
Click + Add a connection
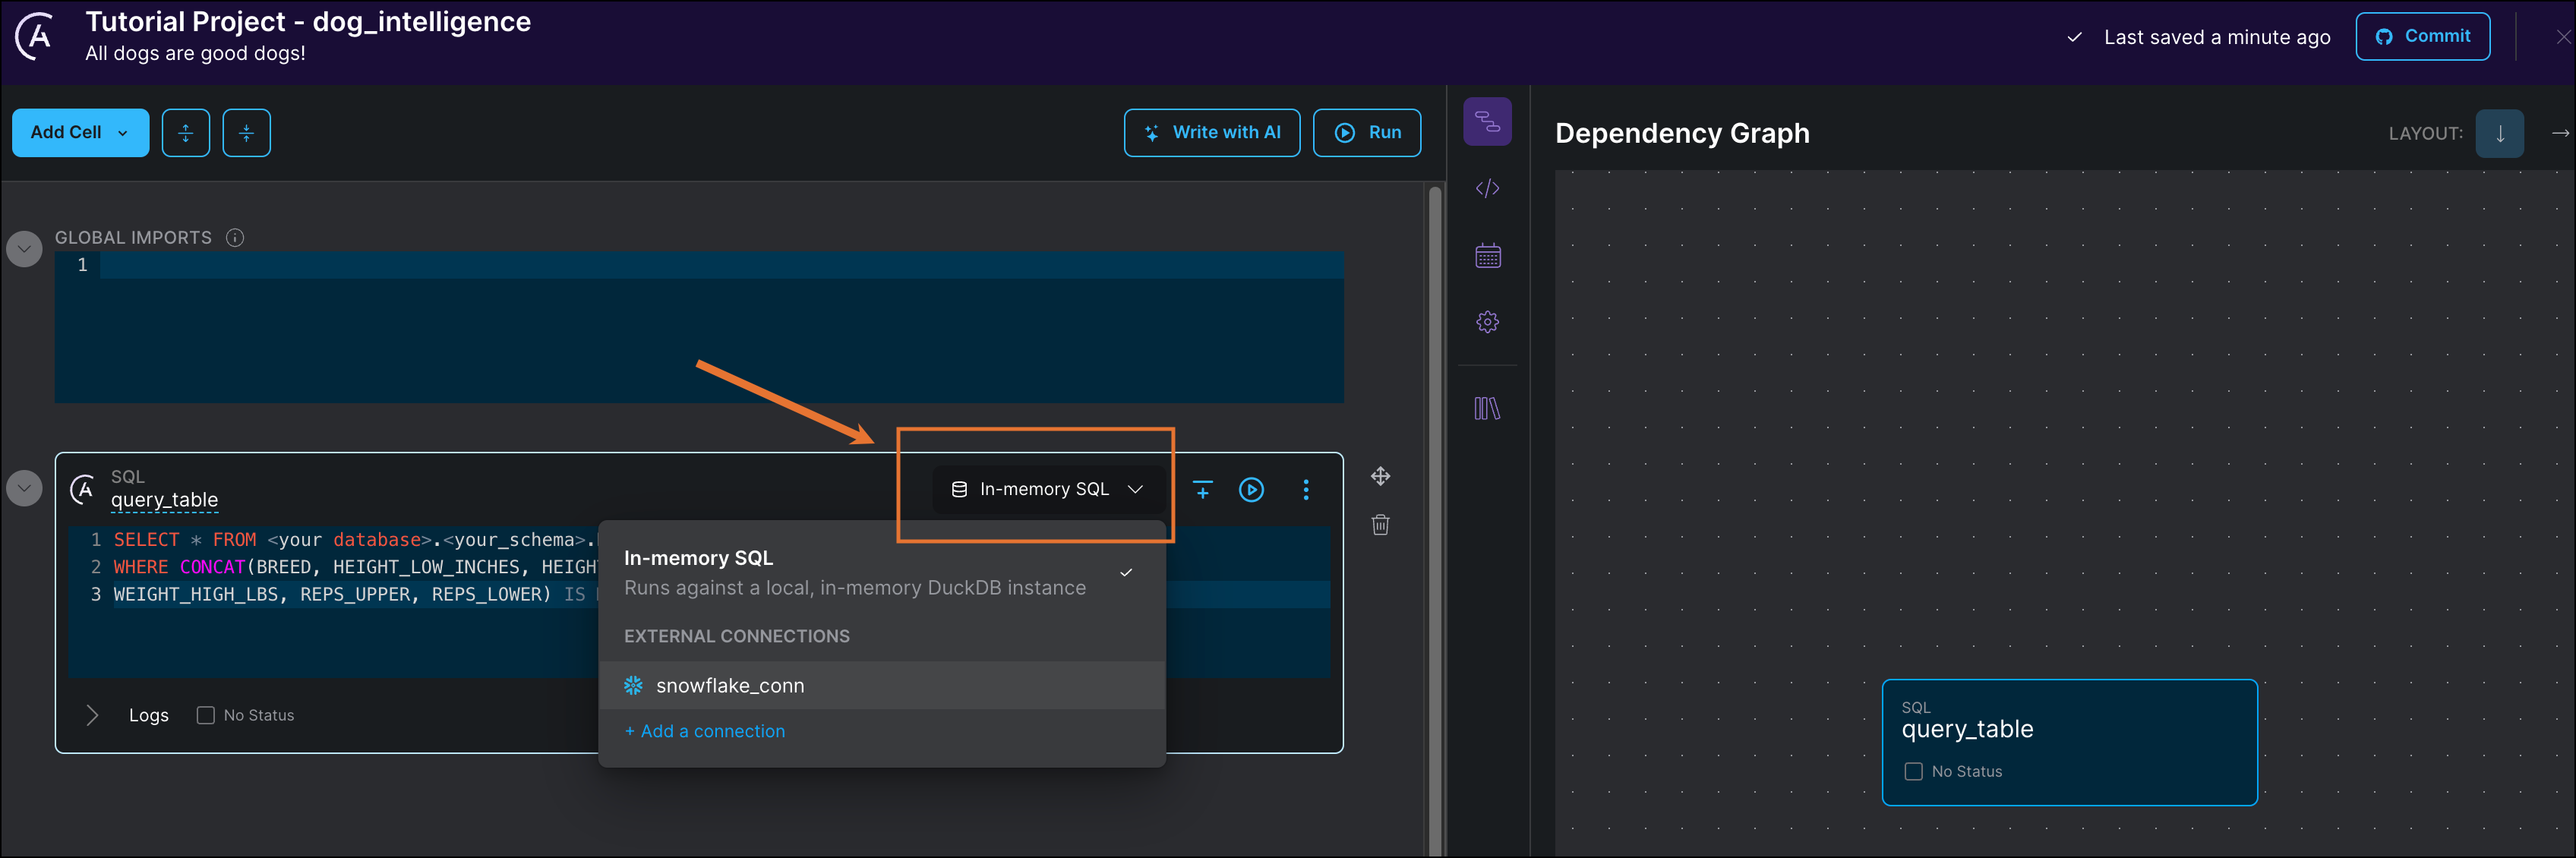[704, 731]
